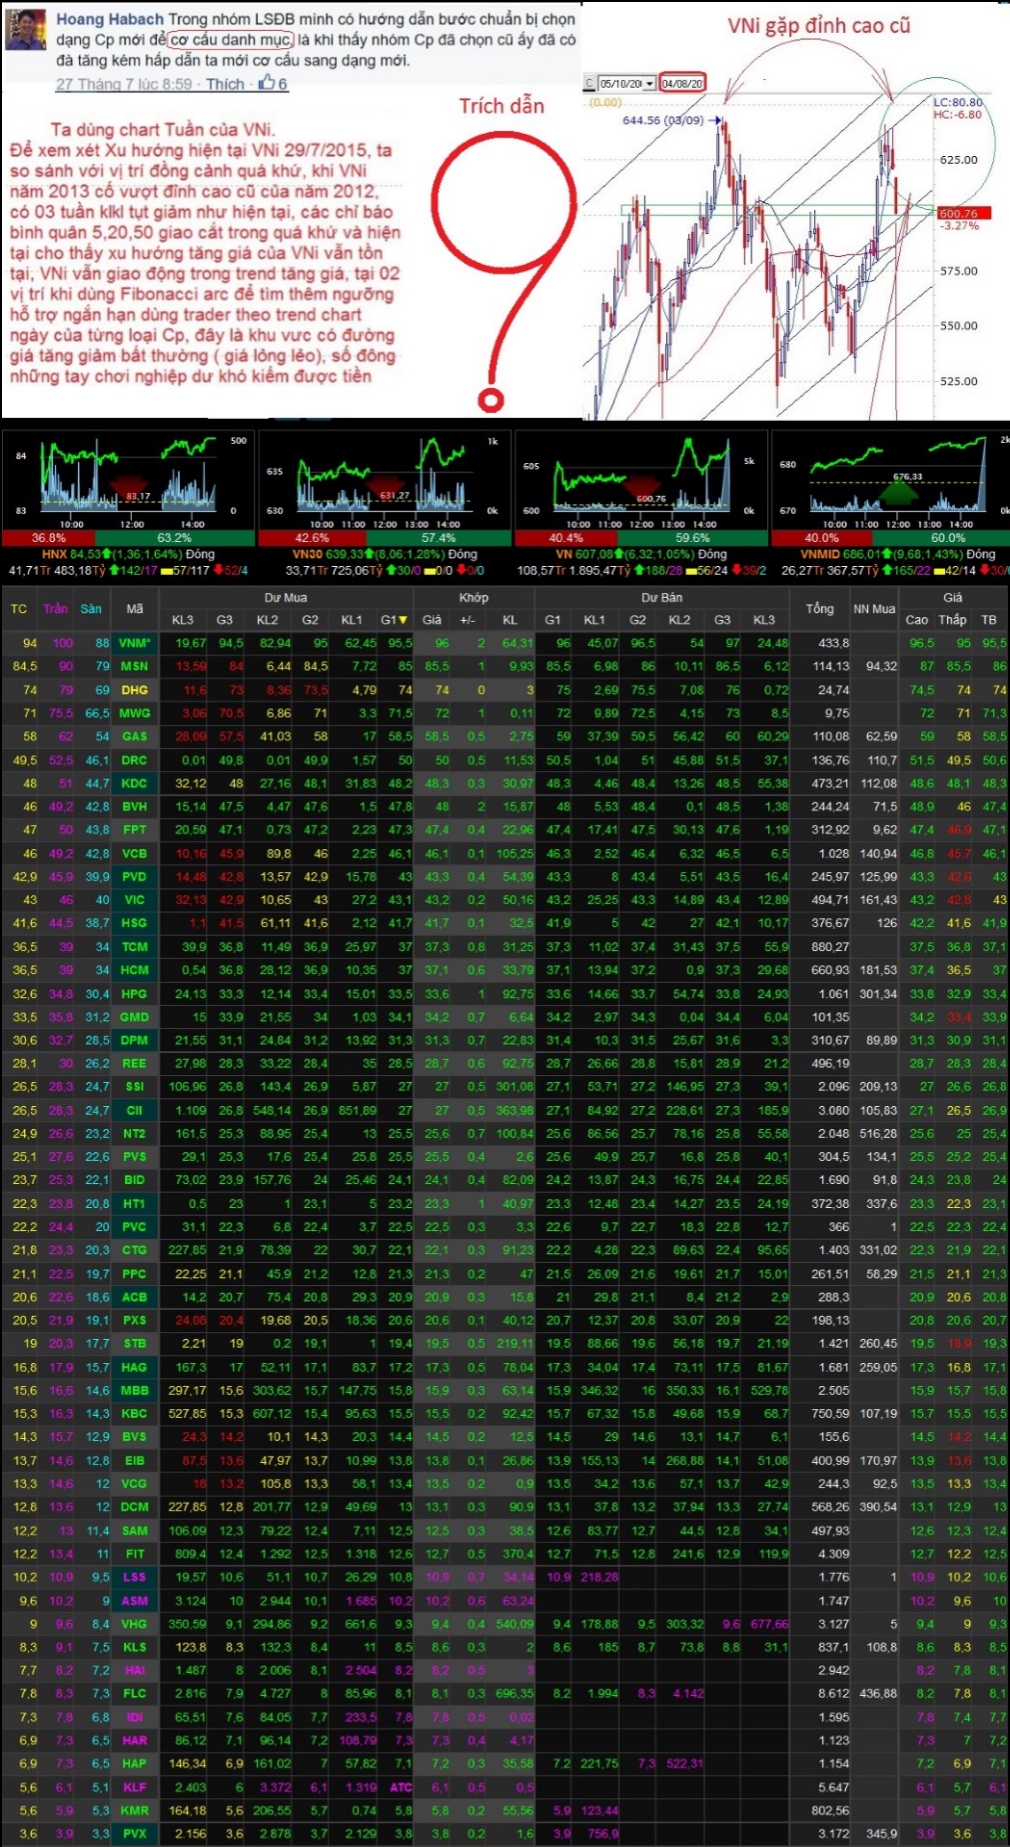Screen dimensions: 1010x1847
Task: Click the HNX index label text
Action: pyautogui.click(x=54, y=554)
